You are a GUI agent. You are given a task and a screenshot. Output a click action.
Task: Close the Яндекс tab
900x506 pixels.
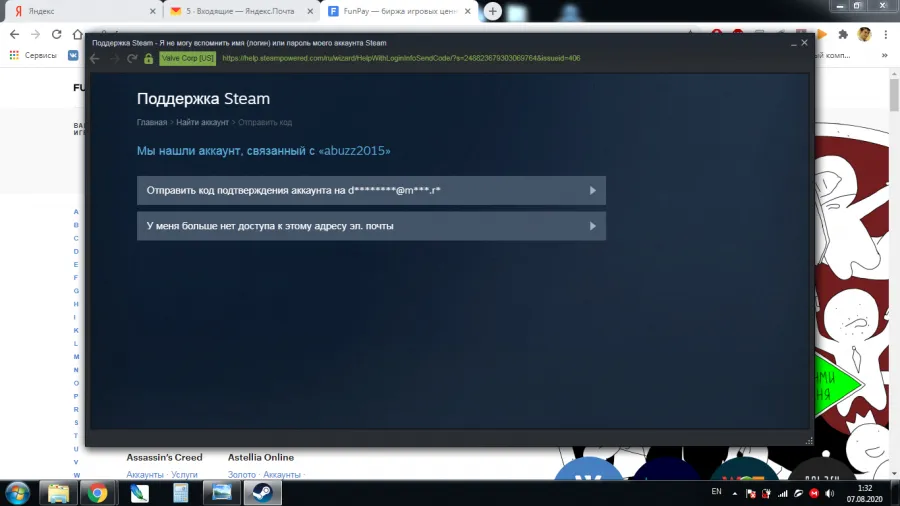152,11
